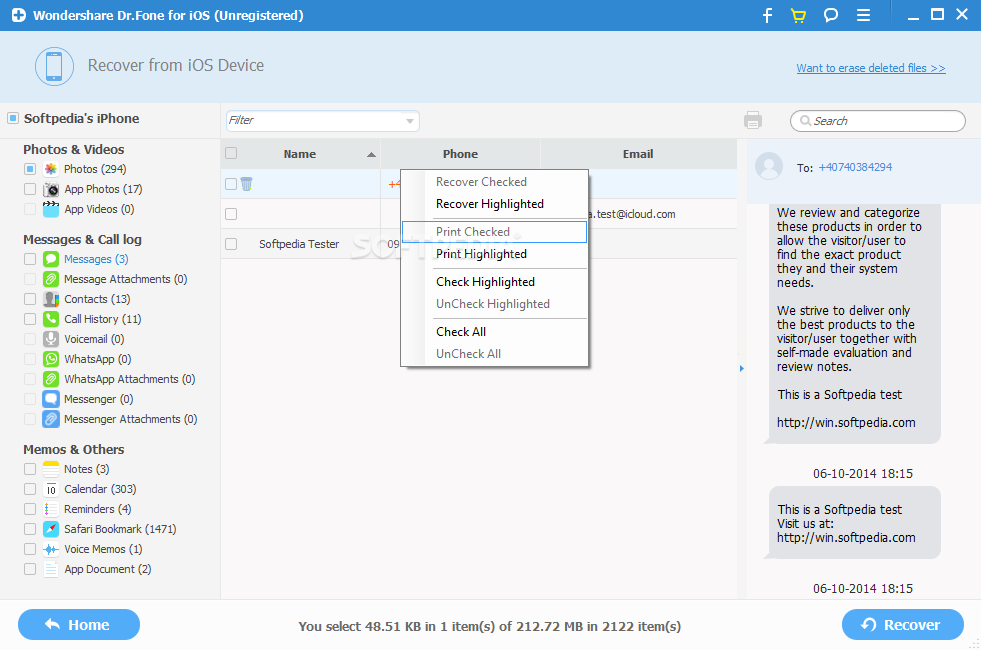
Task: Check the Softpedia Tester row checkbox
Action: pos(231,244)
